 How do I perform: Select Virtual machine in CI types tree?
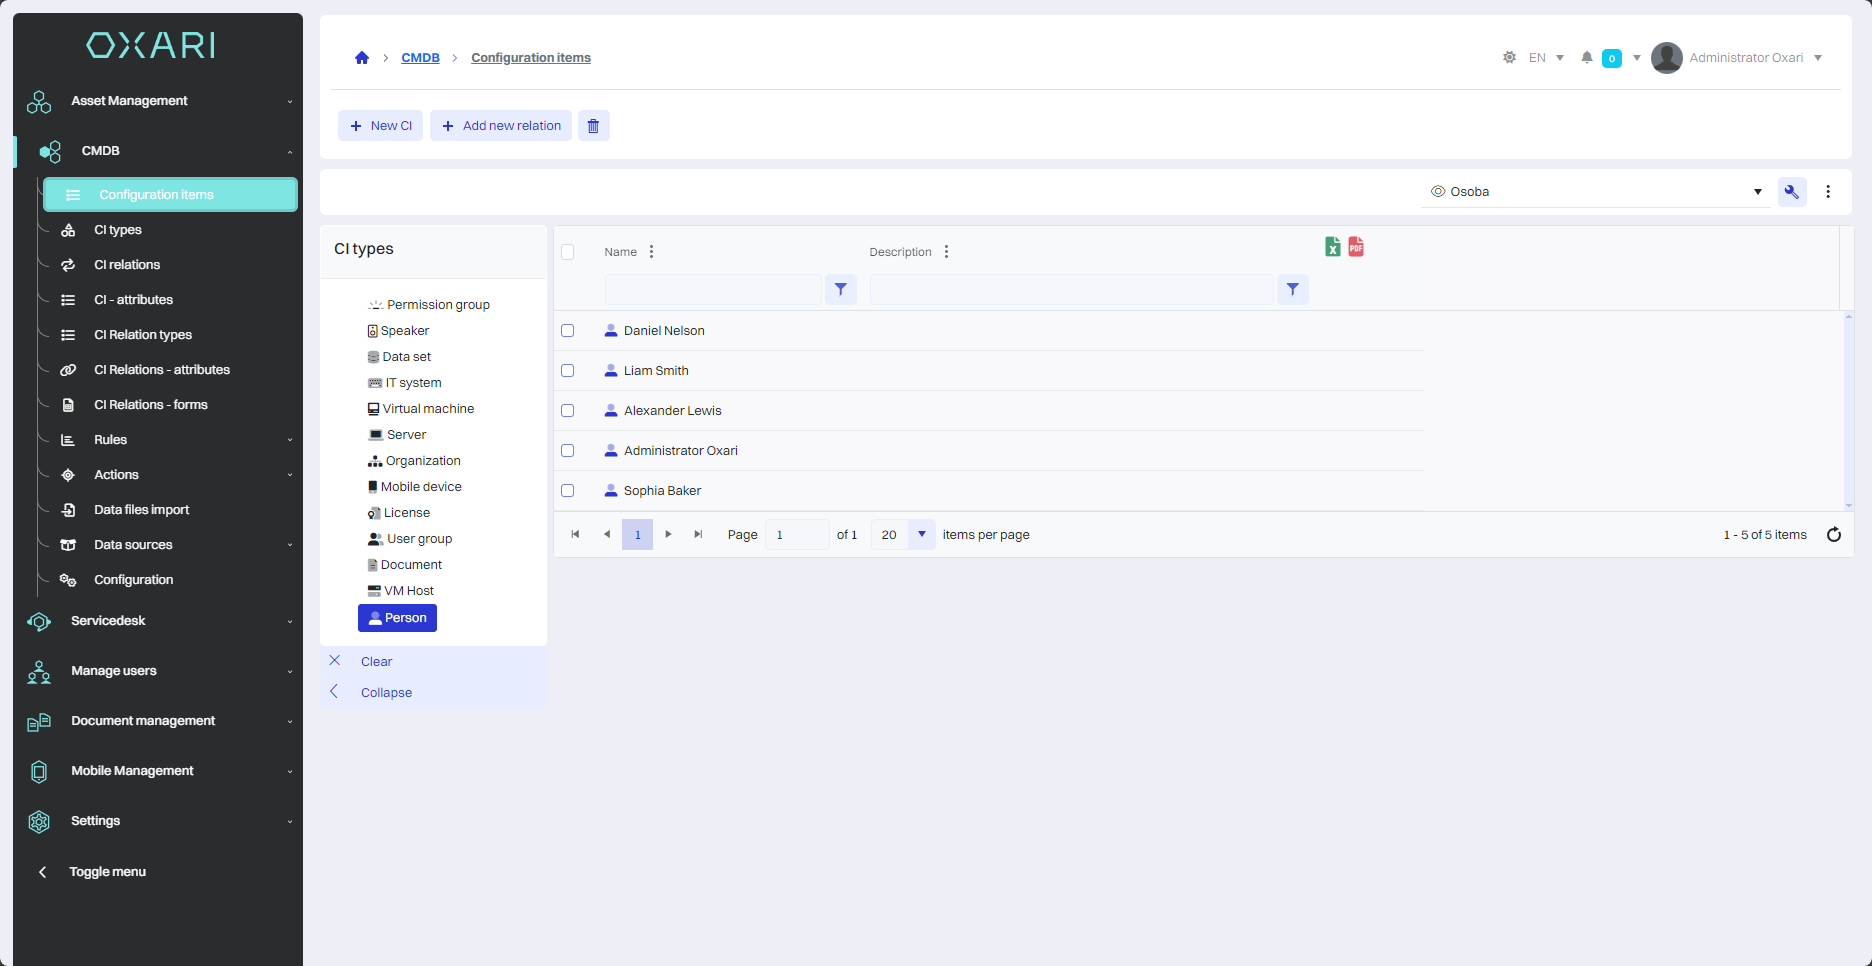click(428, 409)
